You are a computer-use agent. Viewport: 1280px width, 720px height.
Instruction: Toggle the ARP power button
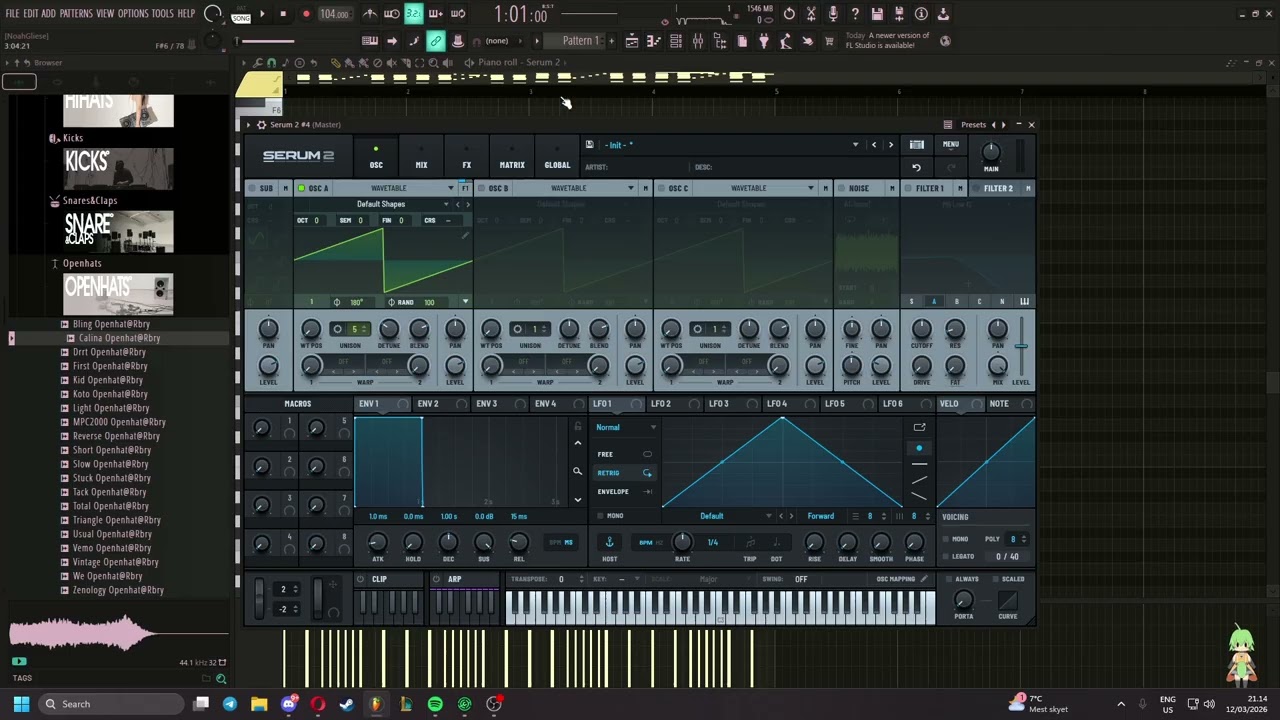pyautogui.click(x=437, y=579)
